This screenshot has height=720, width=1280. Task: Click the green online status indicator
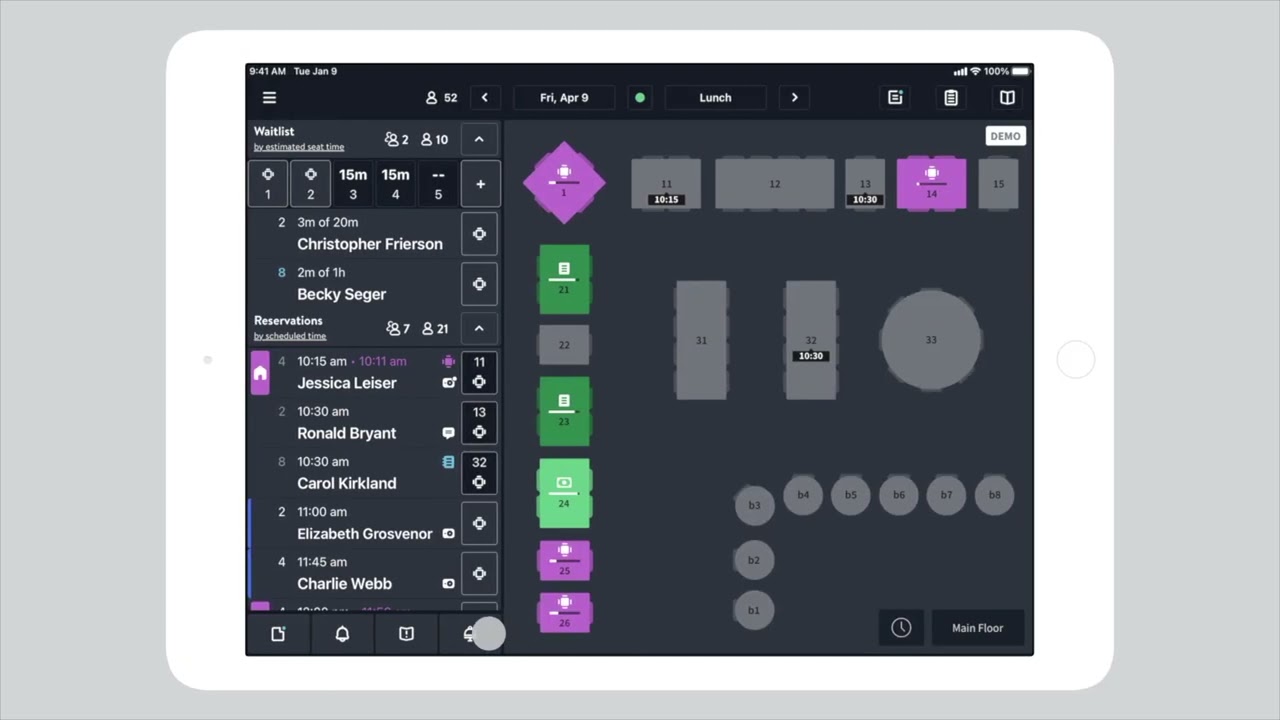pos(640,98)
